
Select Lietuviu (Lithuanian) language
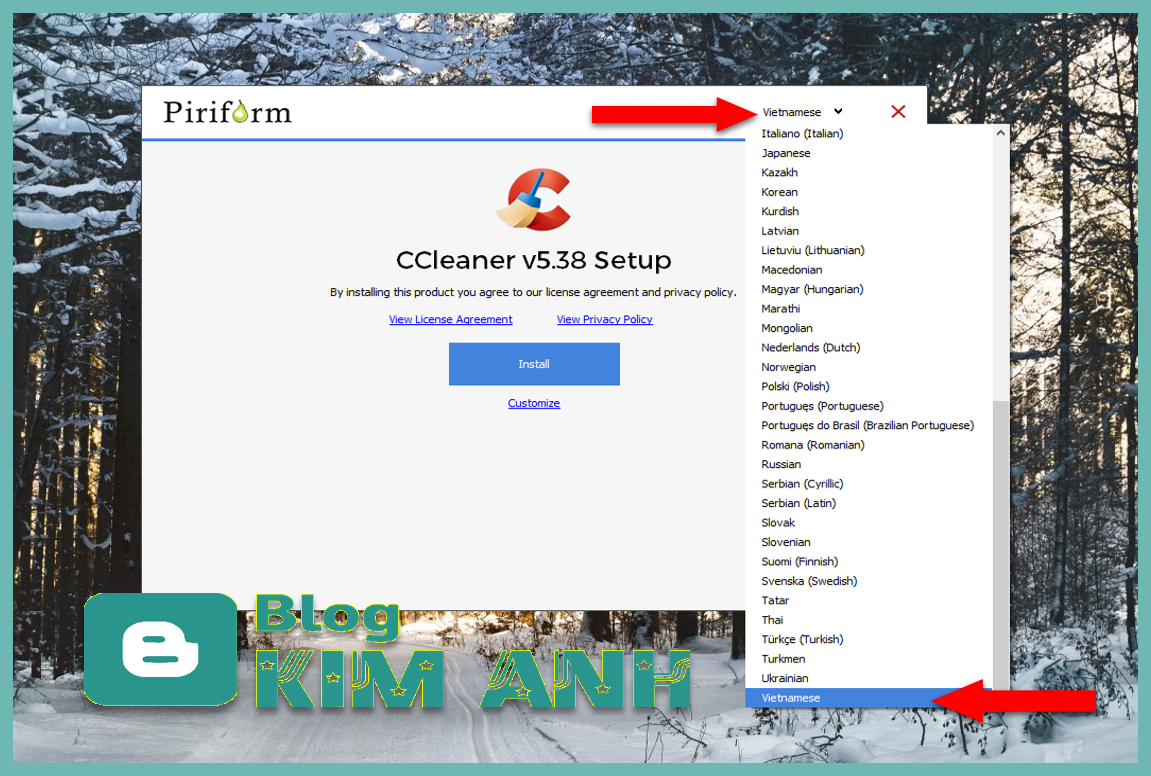tap(869, 250)
